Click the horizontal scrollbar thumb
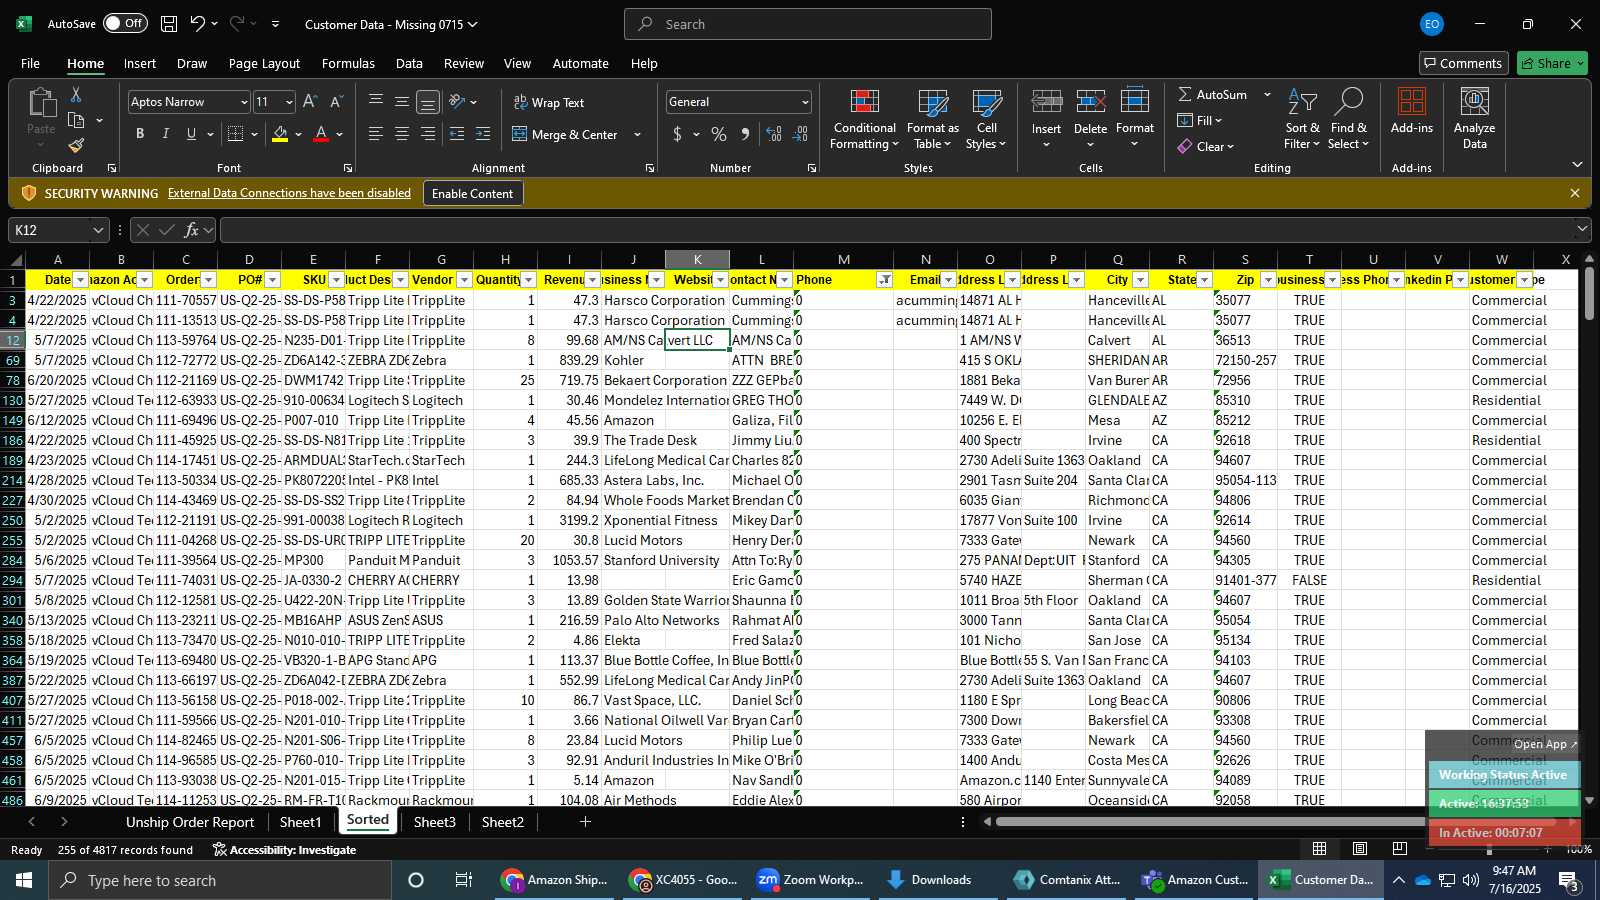 click(x=1276, y=822)
